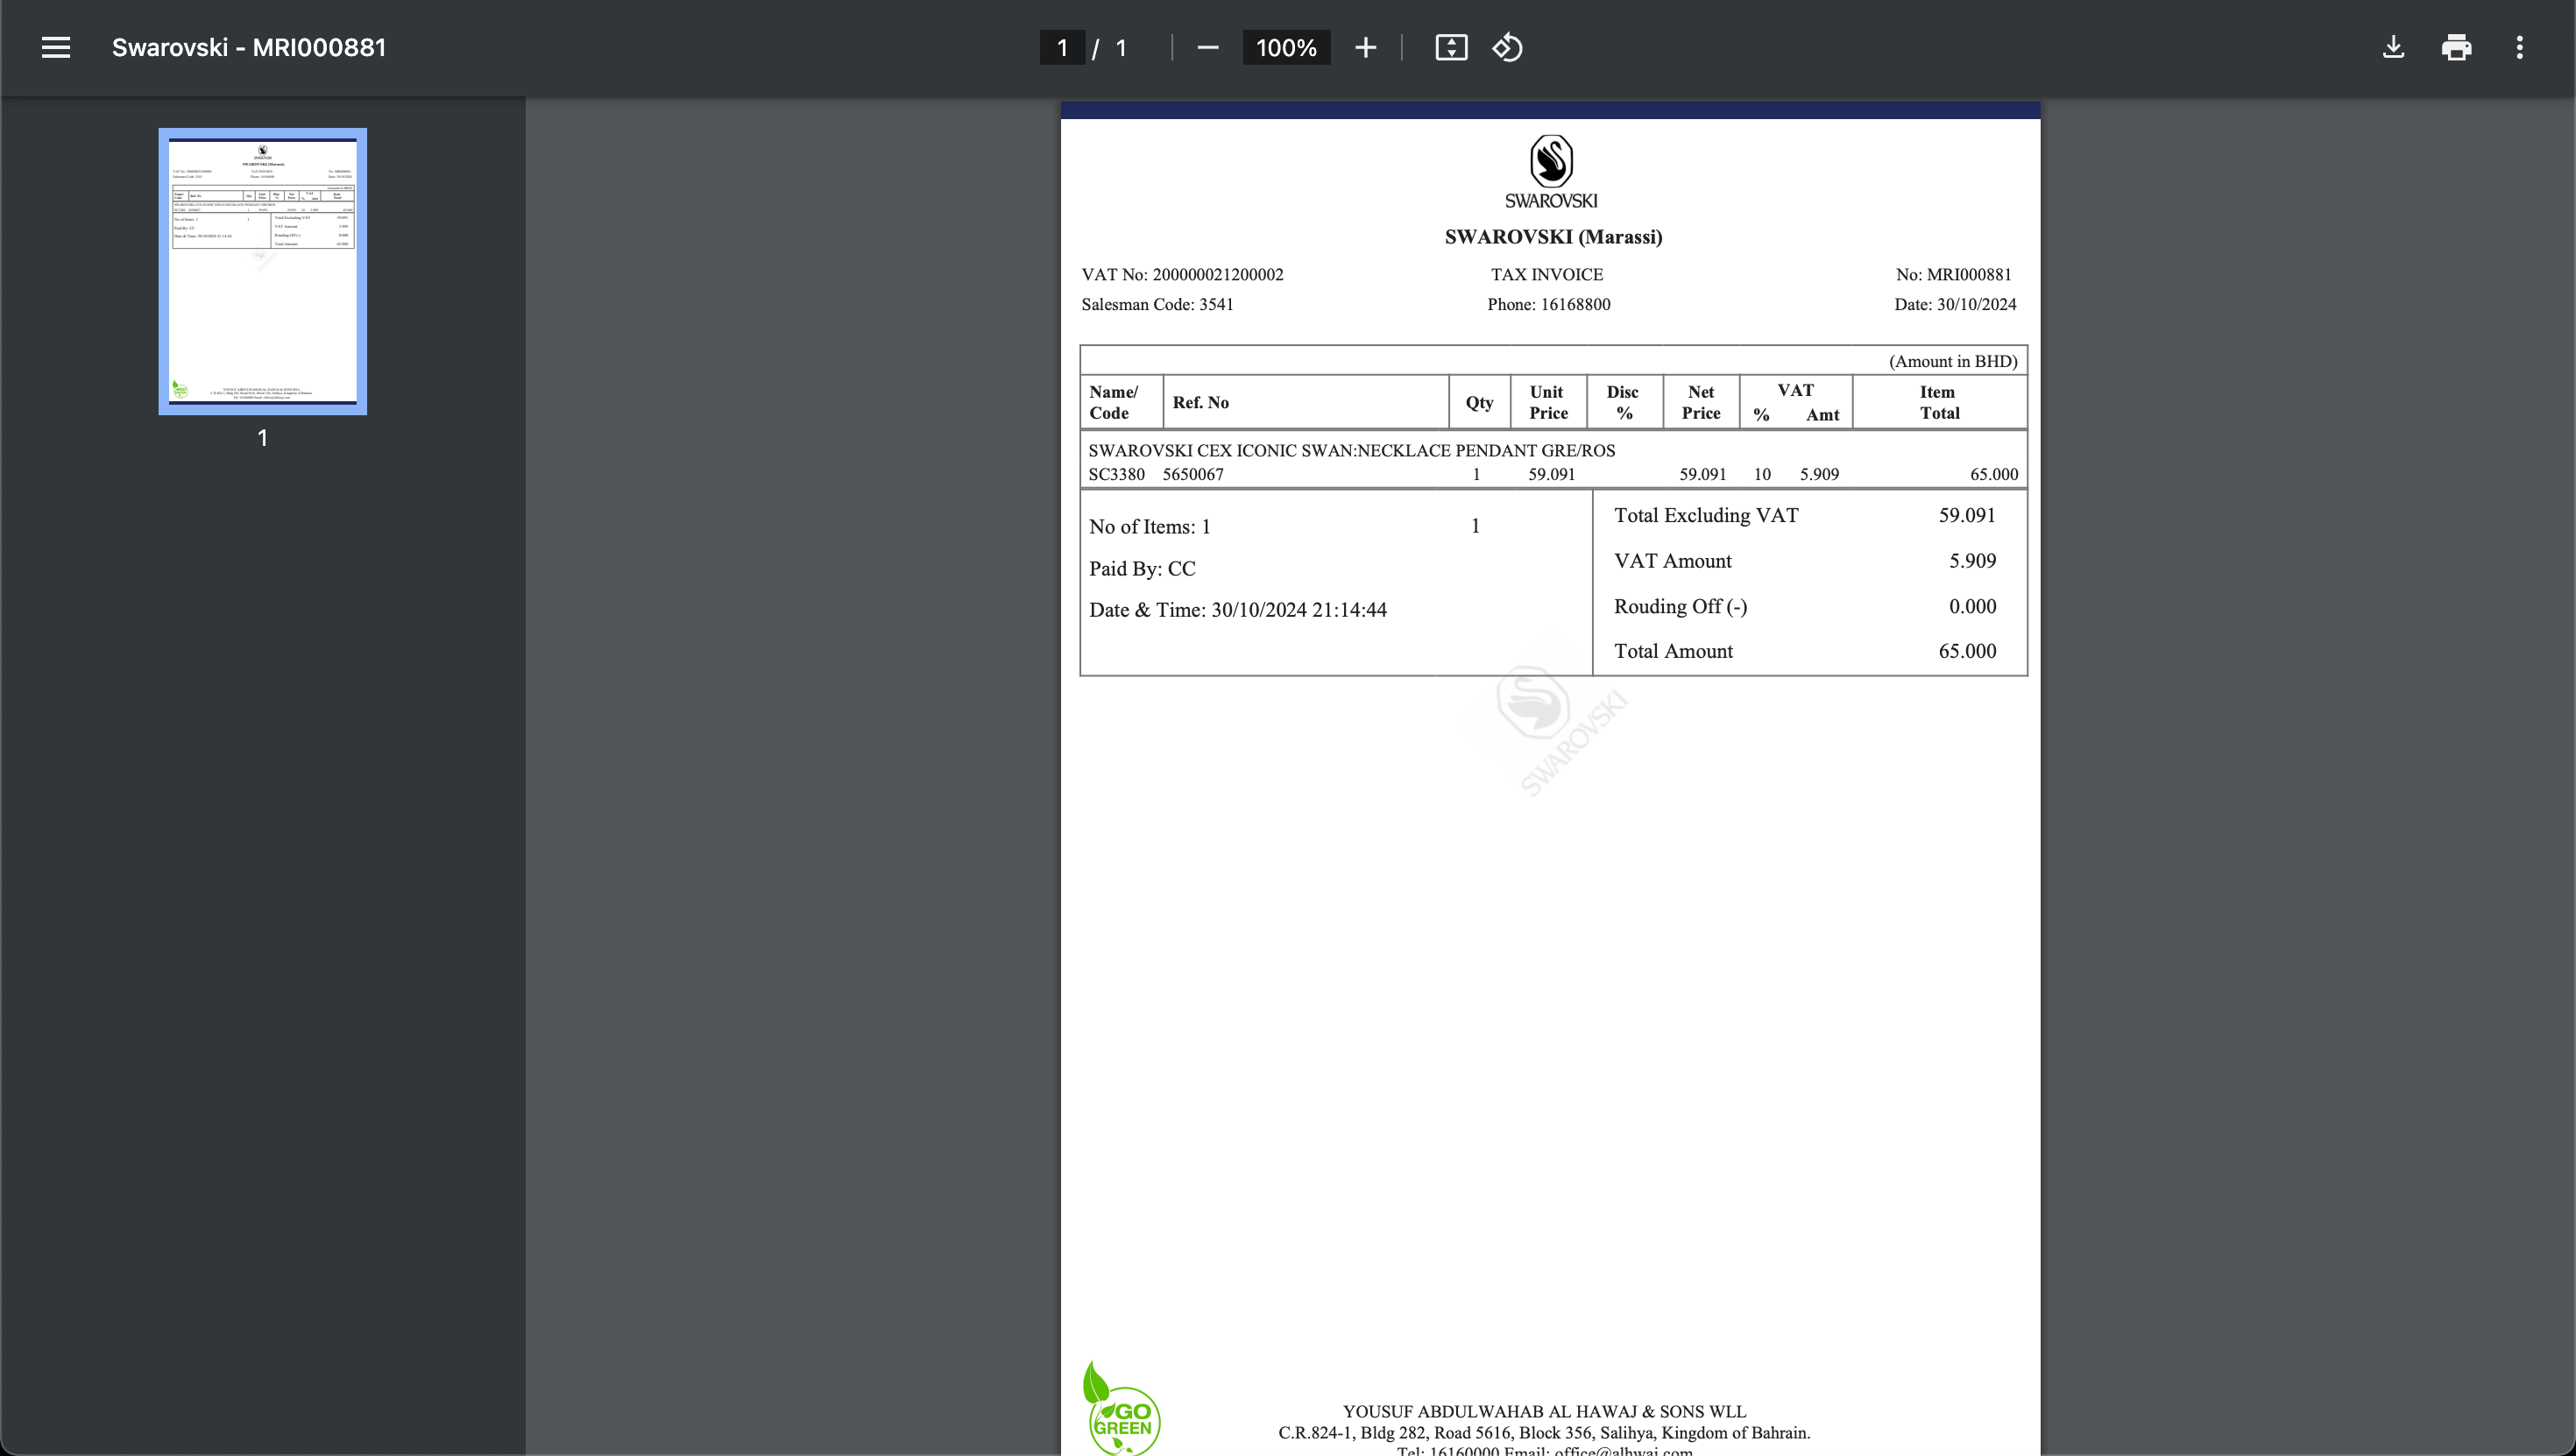The height and width of the screenshot is (1456, 2576).
Task: Click the rounding value '0.000'
Action: click(x=1972, y=606)
